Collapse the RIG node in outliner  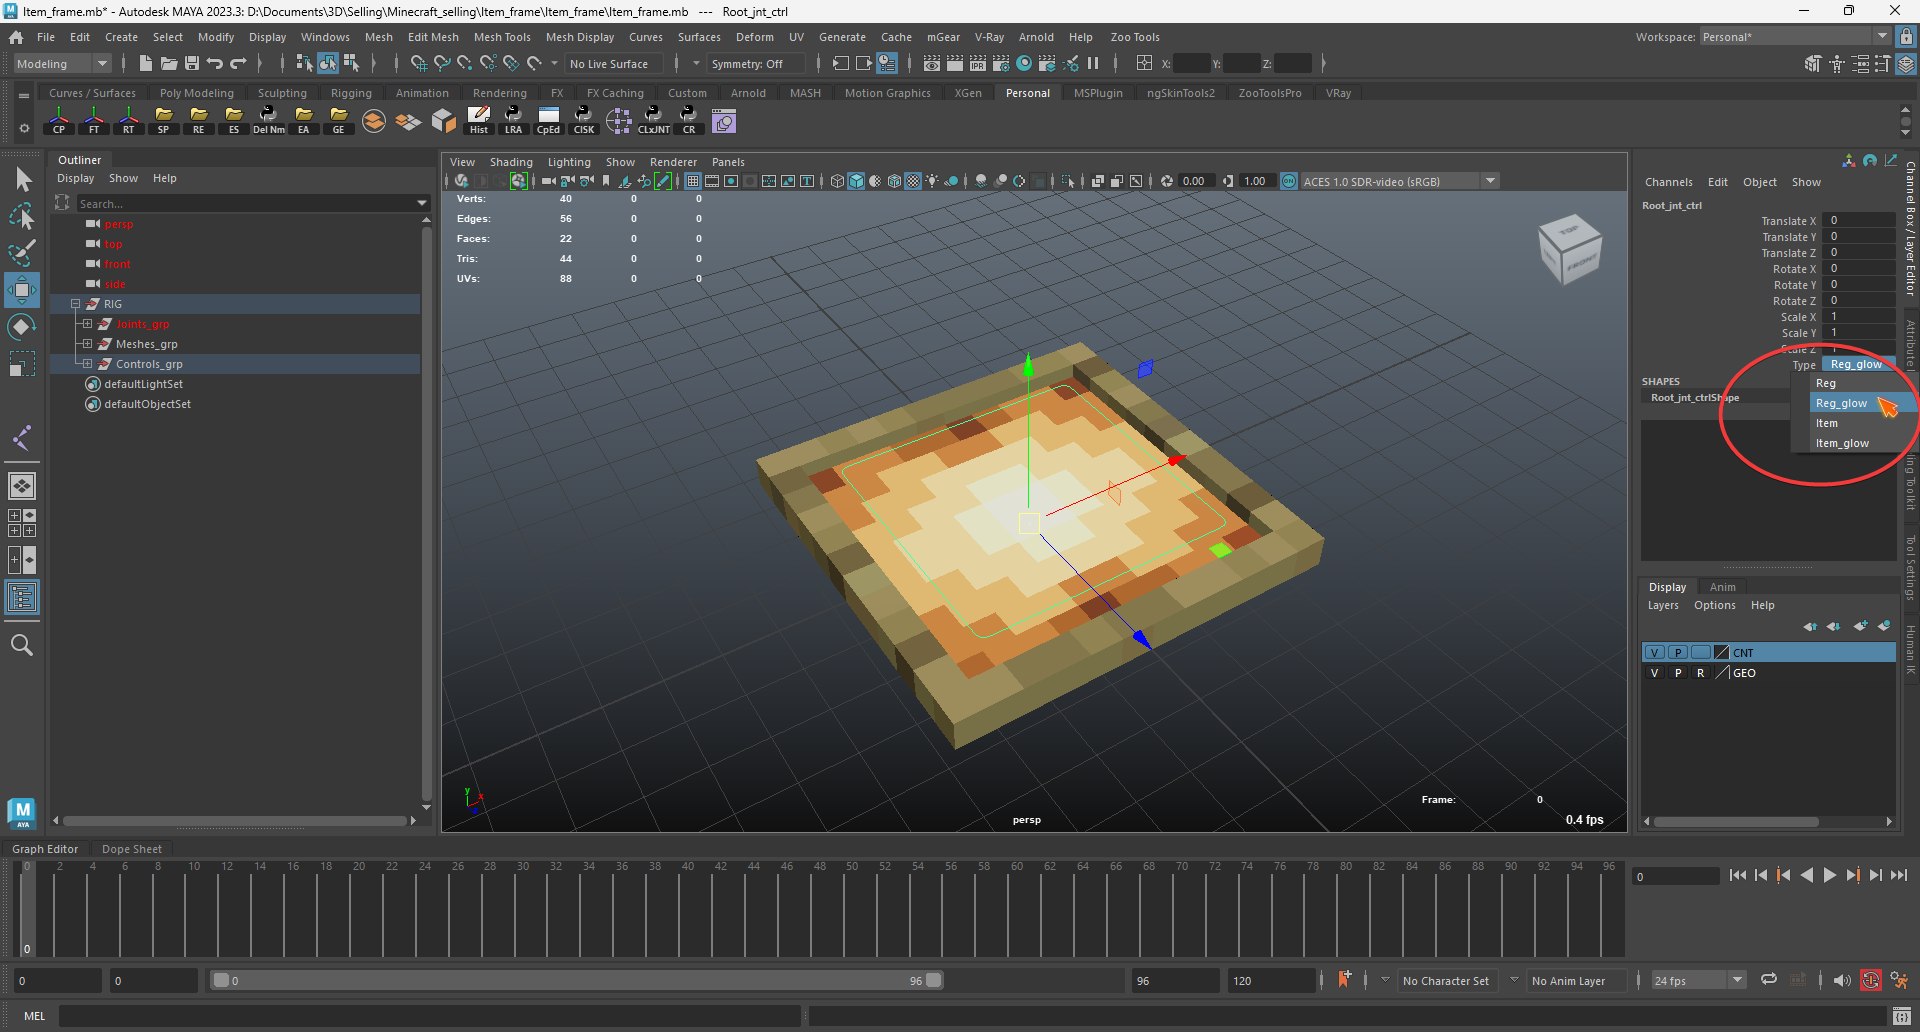pos(75,304)
